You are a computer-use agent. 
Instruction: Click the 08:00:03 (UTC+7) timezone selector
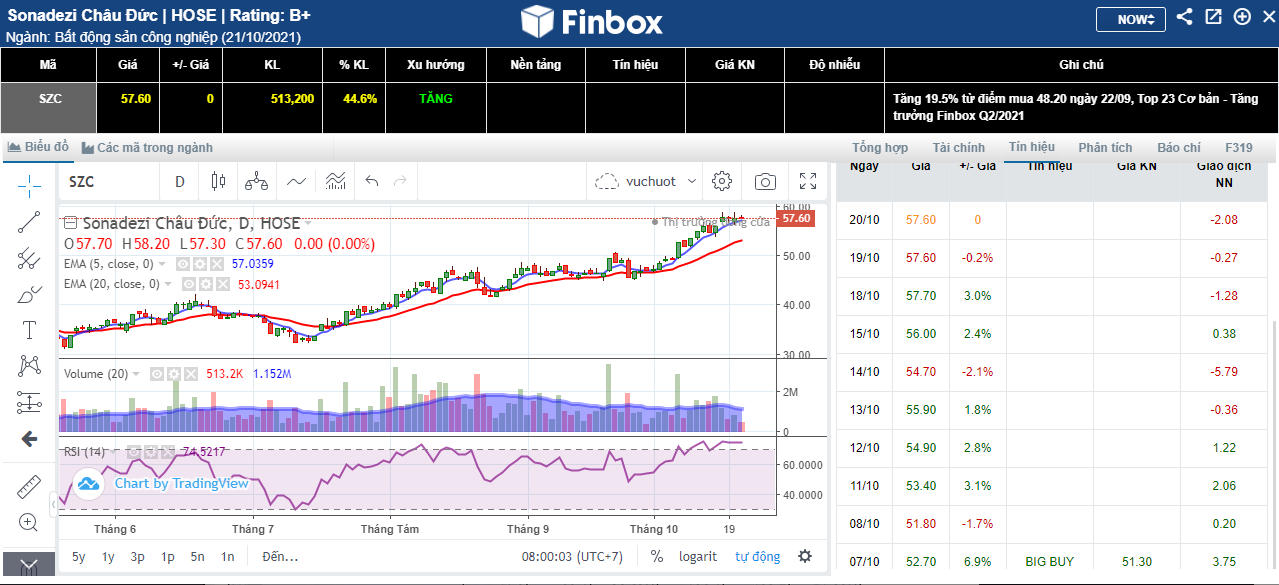coord(572,556)
